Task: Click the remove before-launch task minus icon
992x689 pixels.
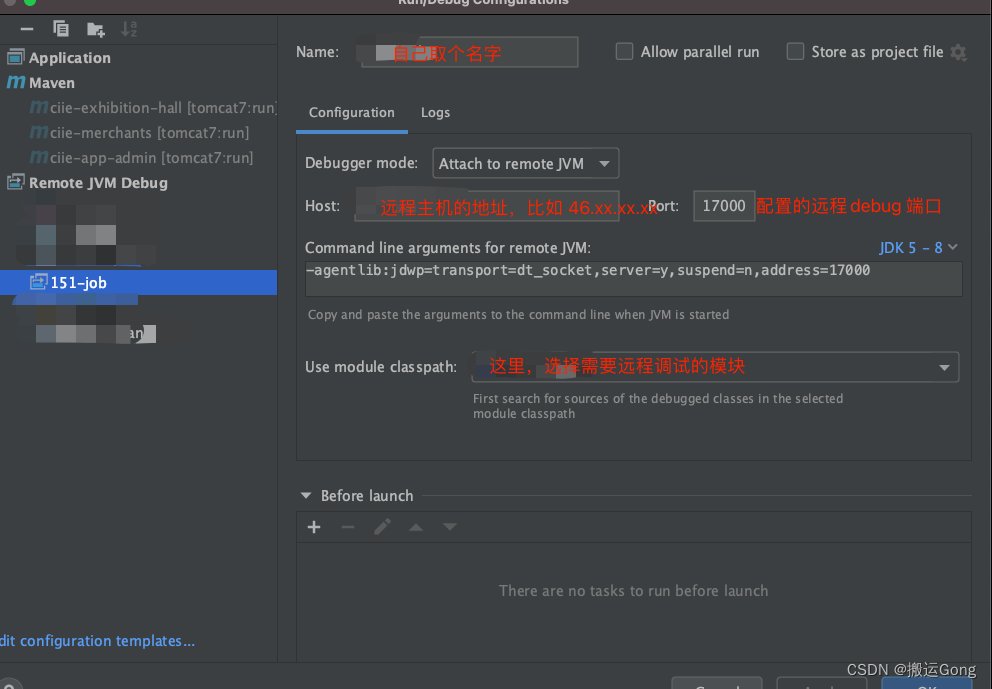Action: pyautogui.click(x=348, y=527)
